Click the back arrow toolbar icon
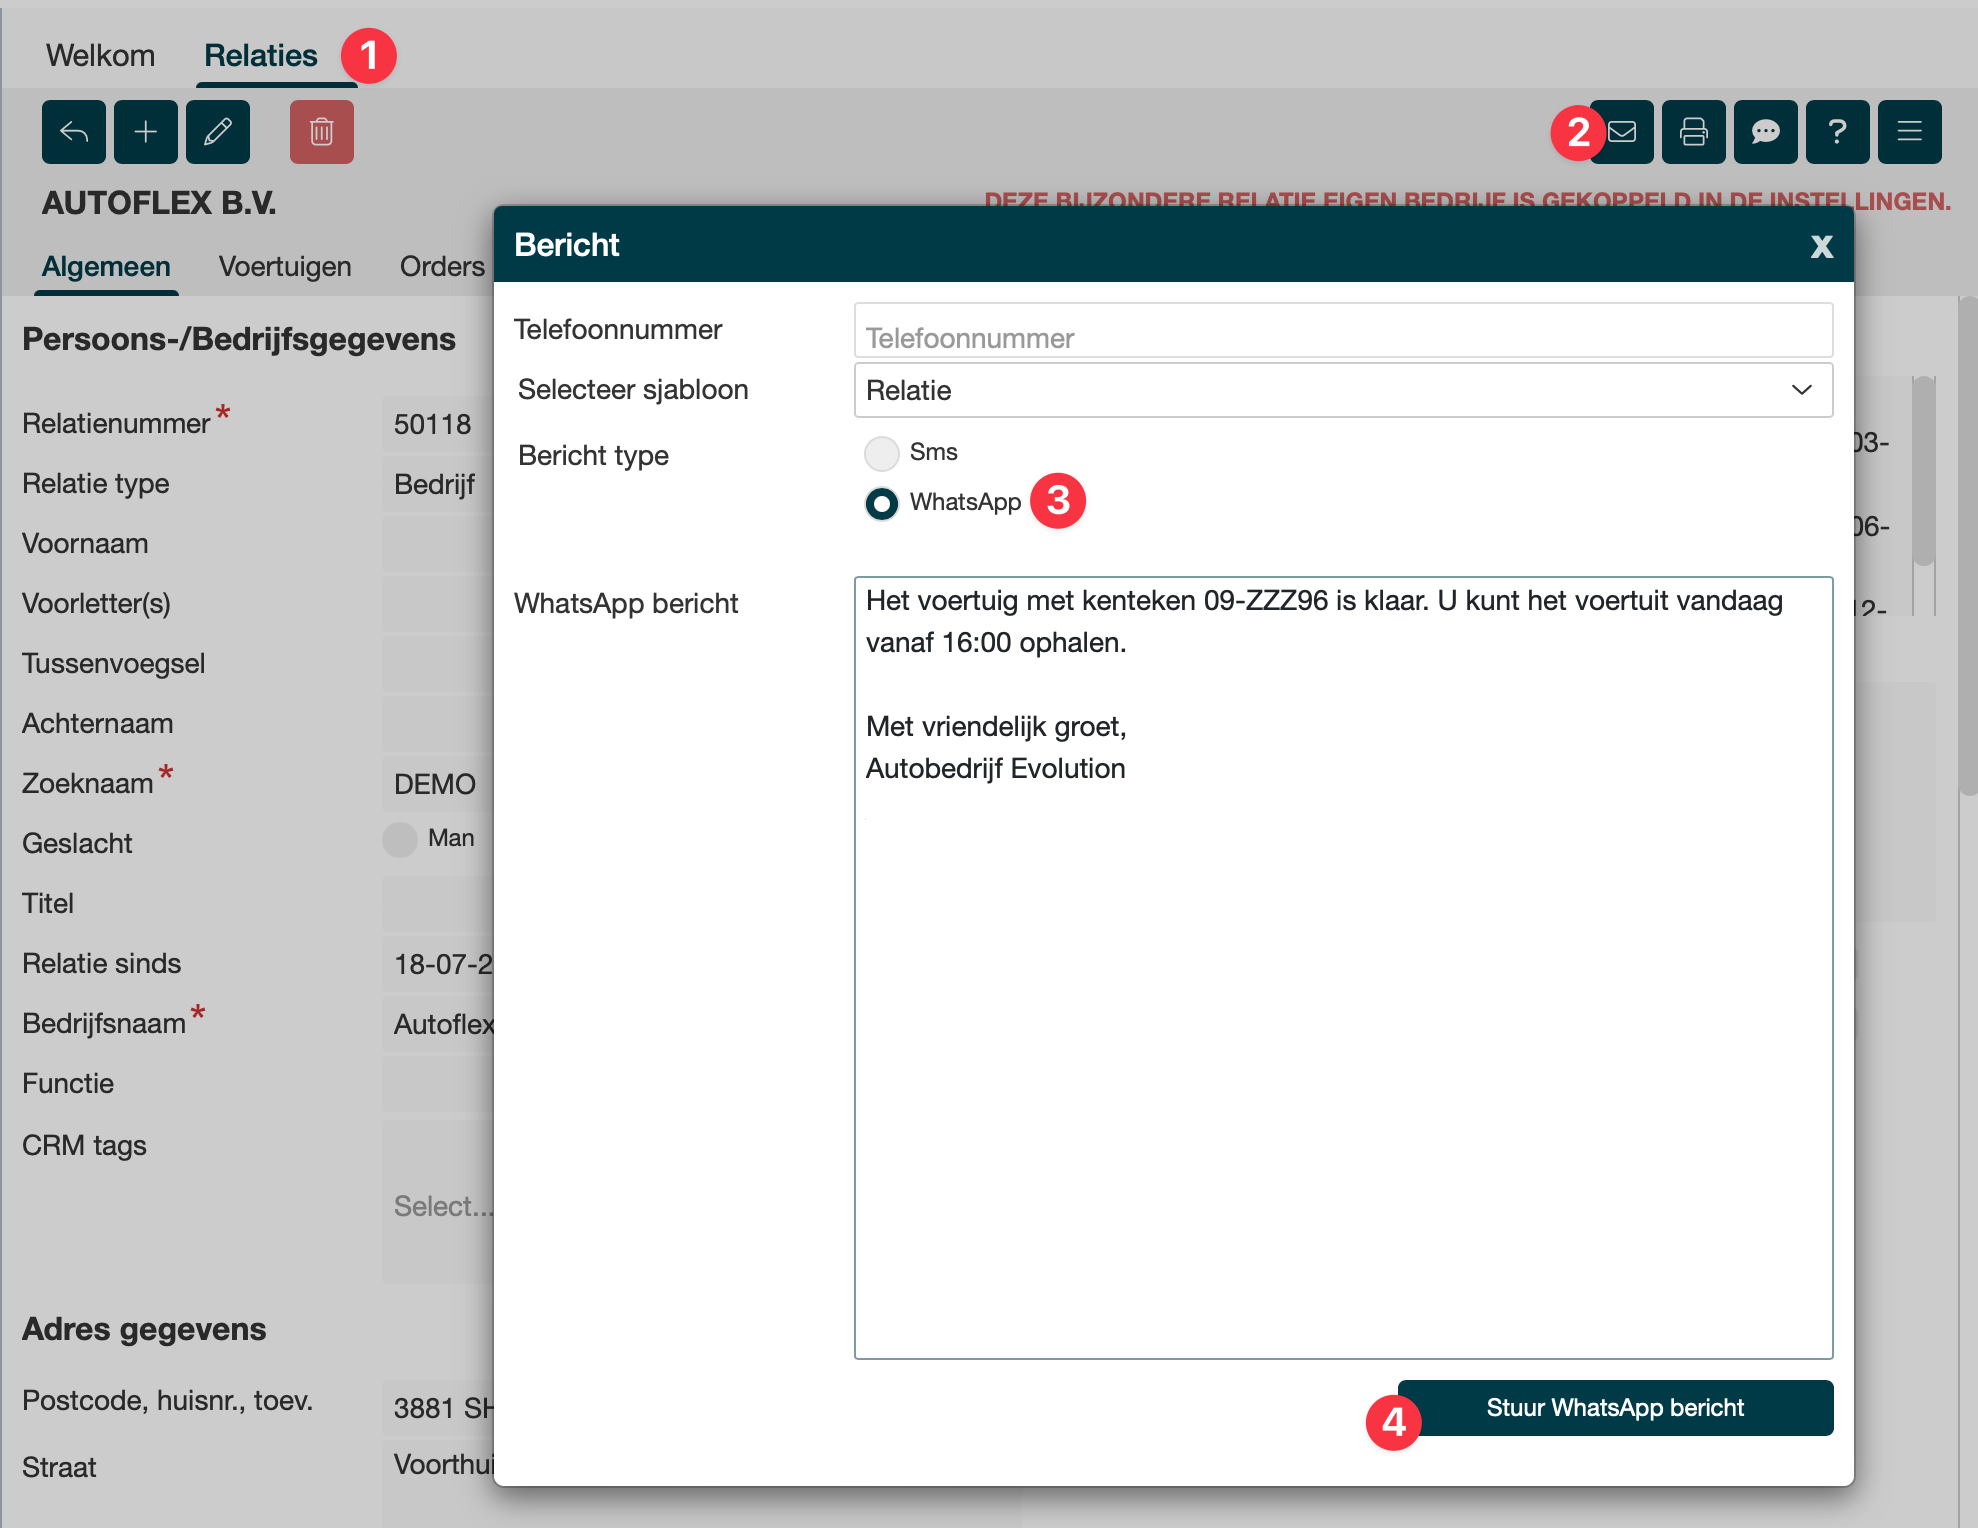The width and height of the screenshot is (1978, 1528). coord(73,132)
